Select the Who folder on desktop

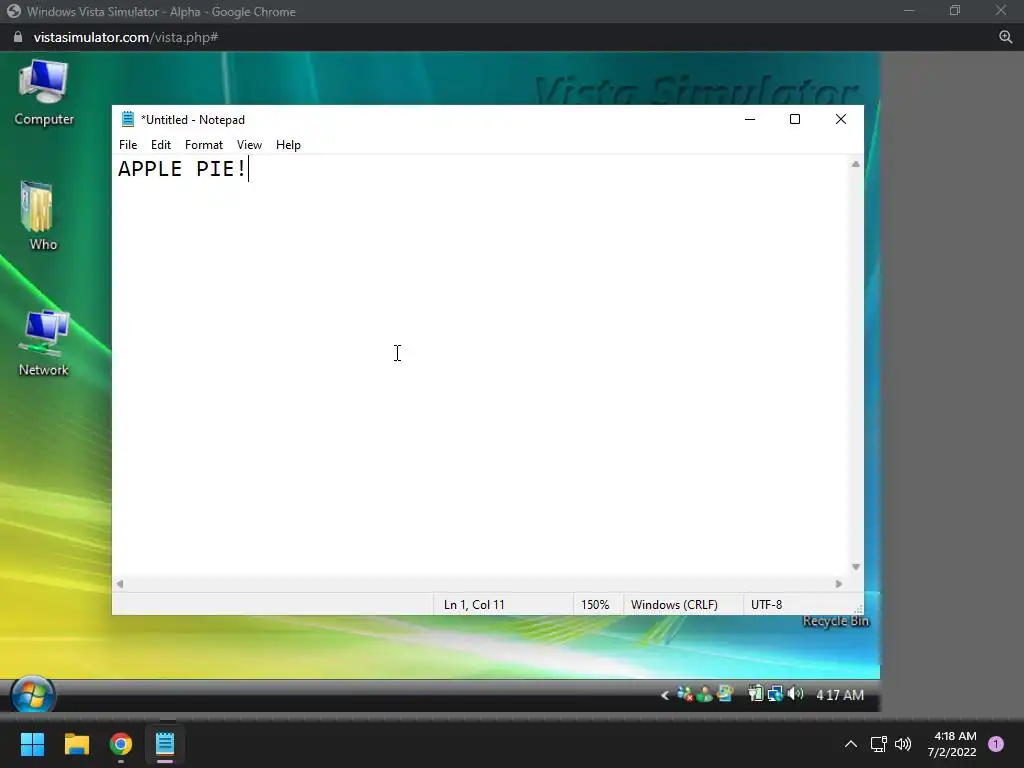click(x=40, y=216)
